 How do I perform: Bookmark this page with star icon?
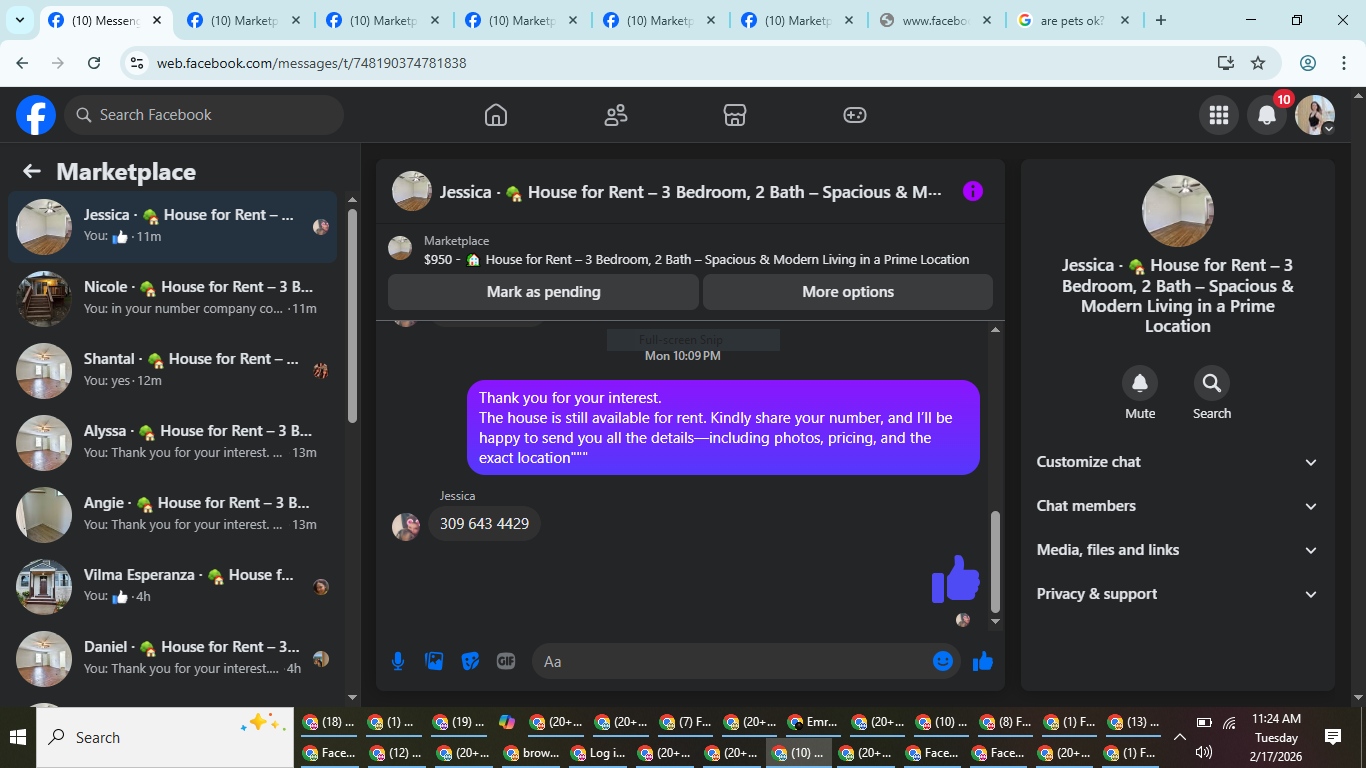(1258, 63)
